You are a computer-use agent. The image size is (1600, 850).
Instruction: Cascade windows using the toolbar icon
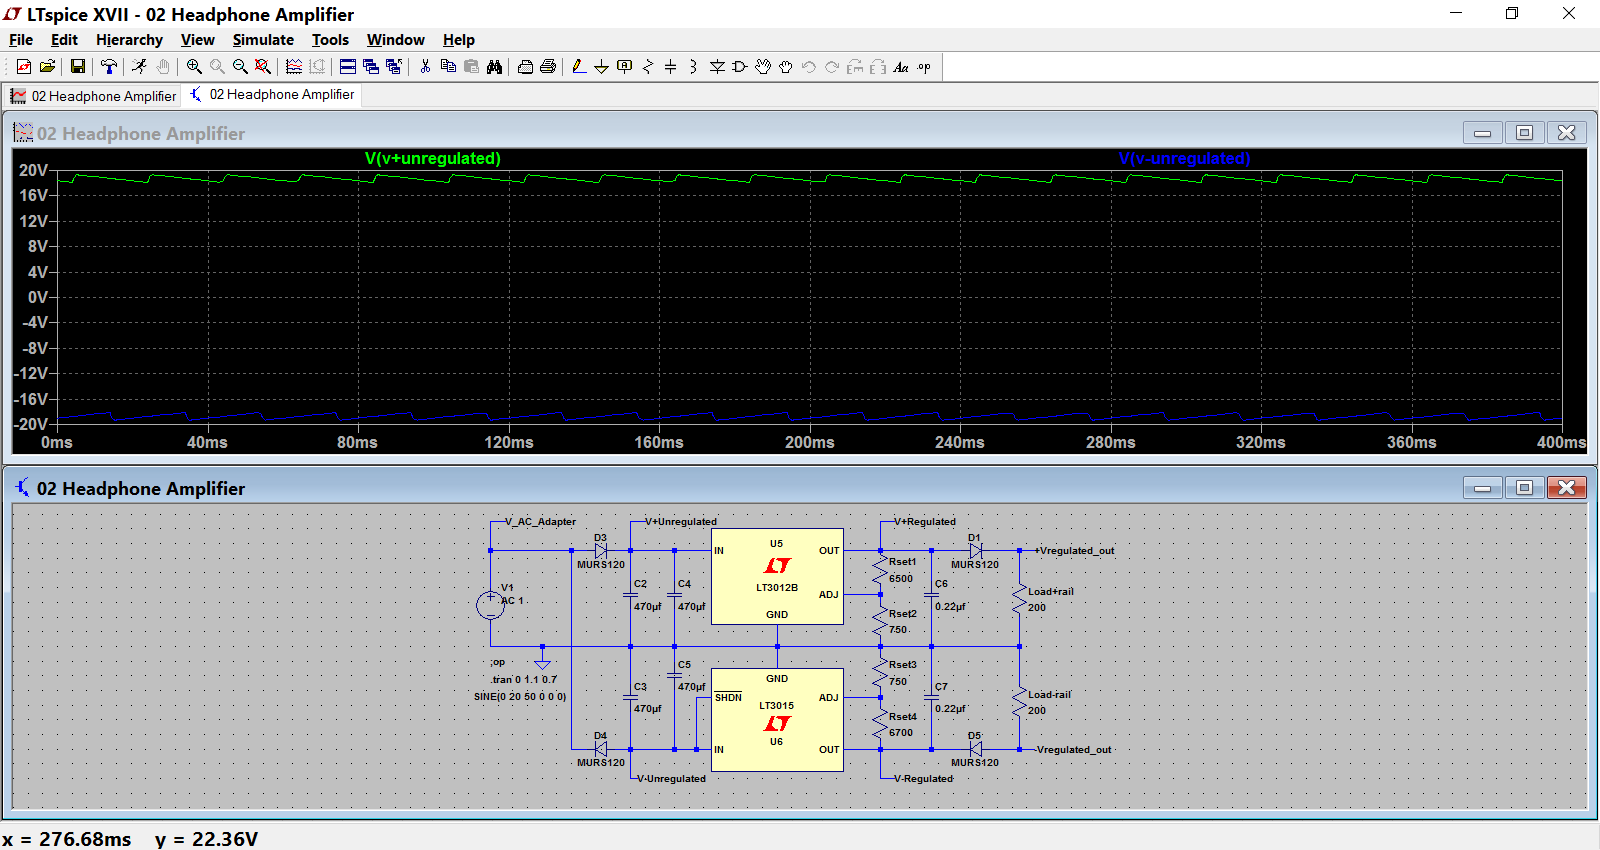coord(371,67)
